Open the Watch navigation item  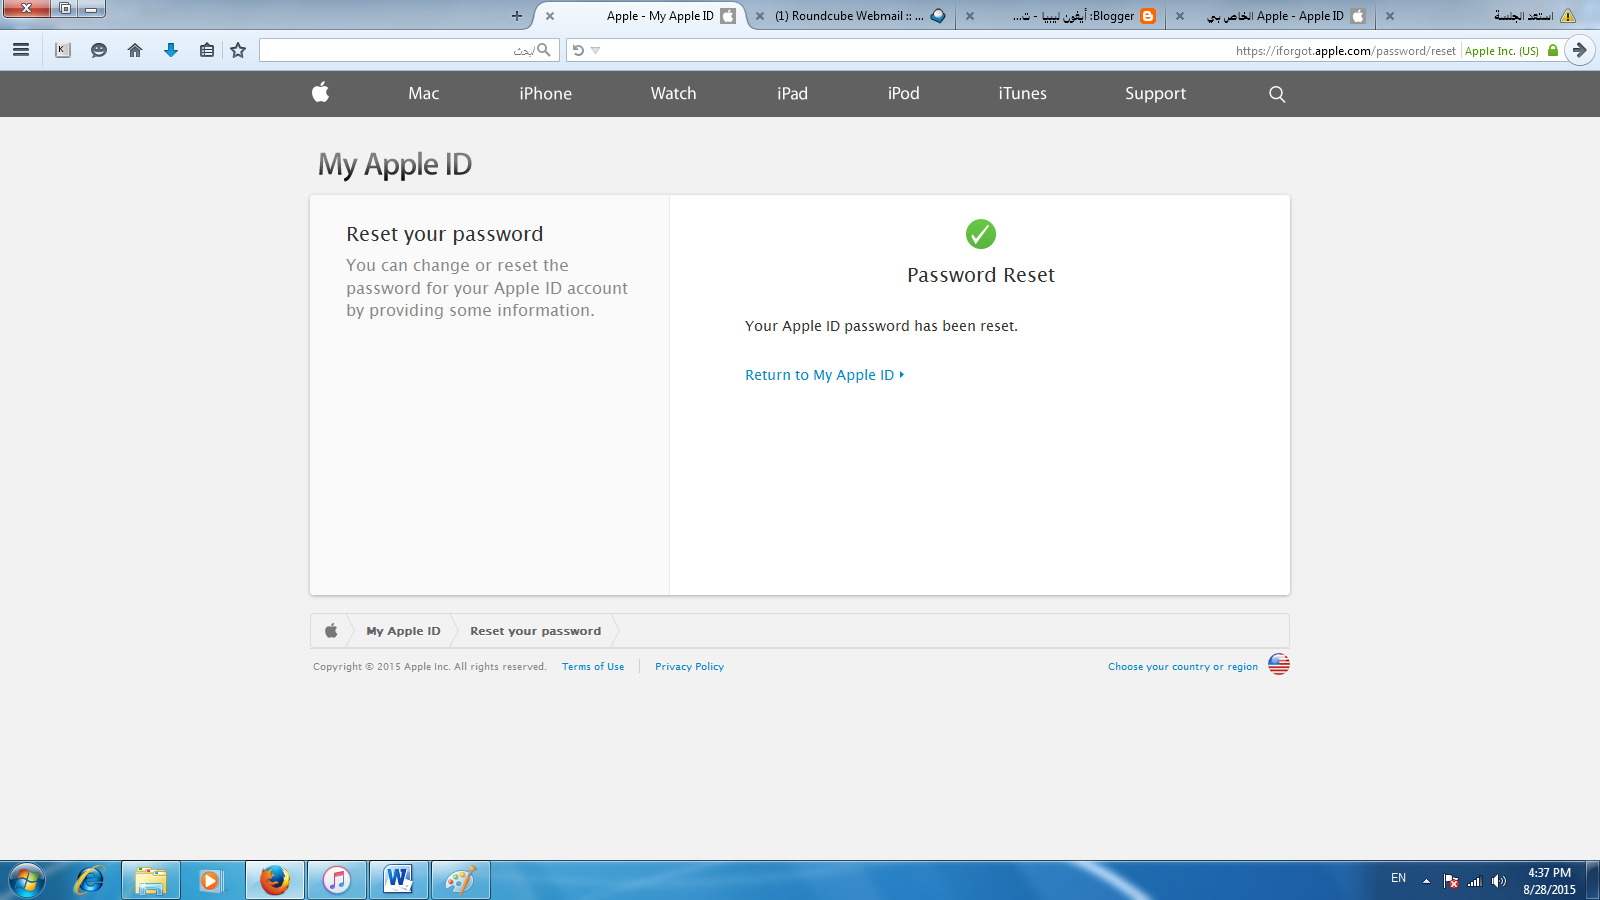[674, 93]
